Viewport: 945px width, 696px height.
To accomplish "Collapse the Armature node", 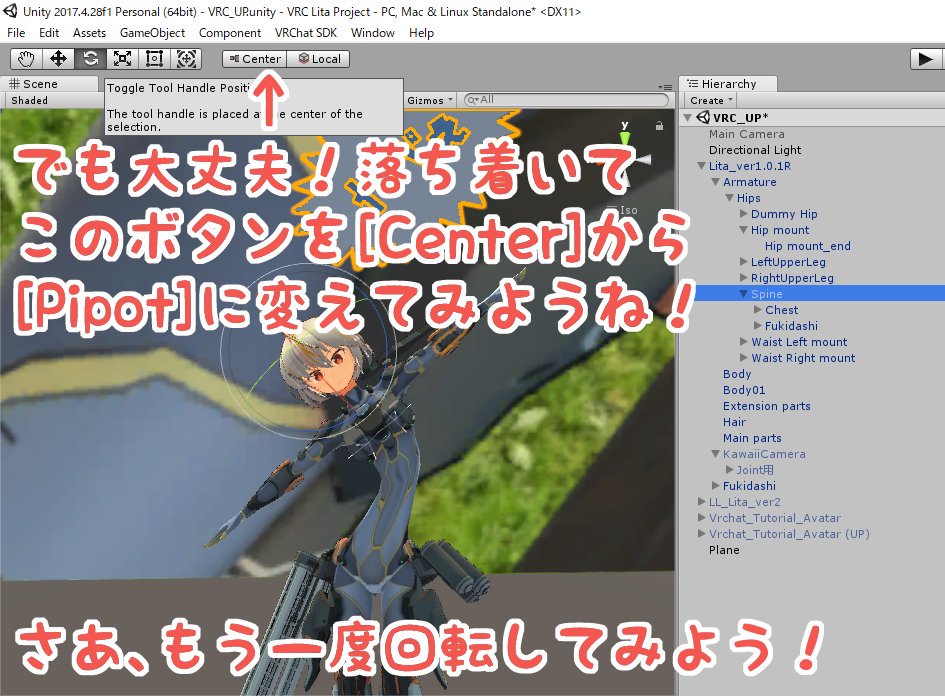I will pos(715,182).
